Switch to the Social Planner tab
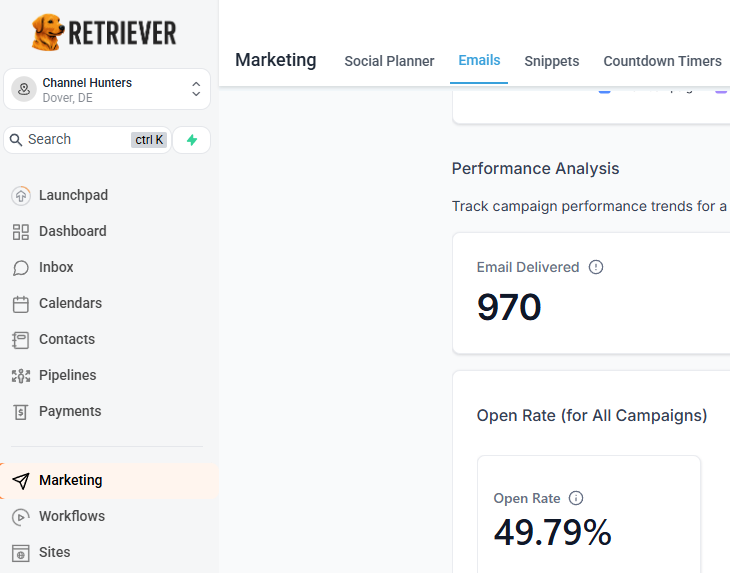The height and width of the screenshot is (573, 730). (x=389, y=61)
